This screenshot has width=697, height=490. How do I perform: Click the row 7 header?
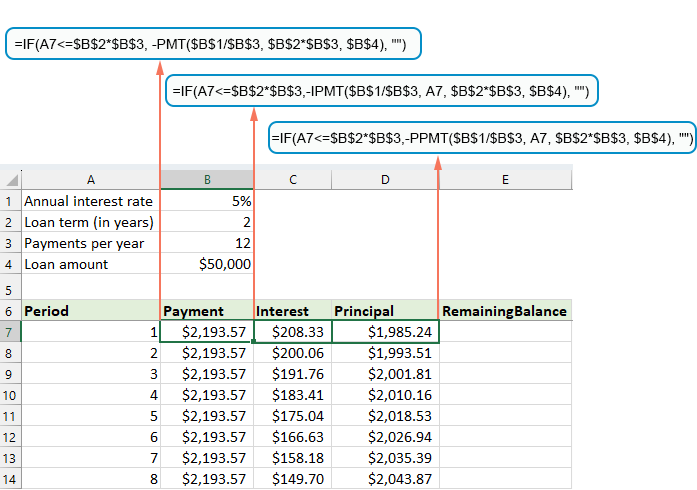10,332
